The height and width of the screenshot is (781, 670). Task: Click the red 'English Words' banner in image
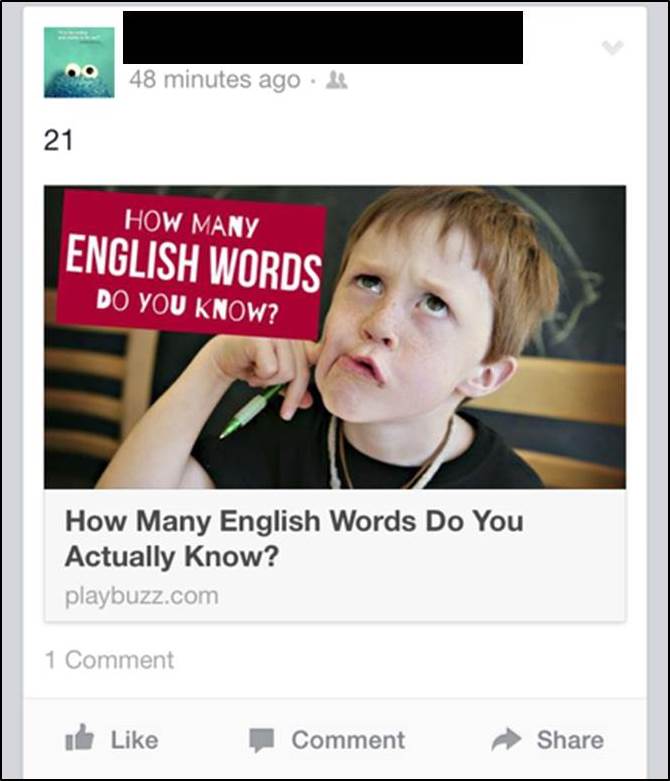click(191, 264)
